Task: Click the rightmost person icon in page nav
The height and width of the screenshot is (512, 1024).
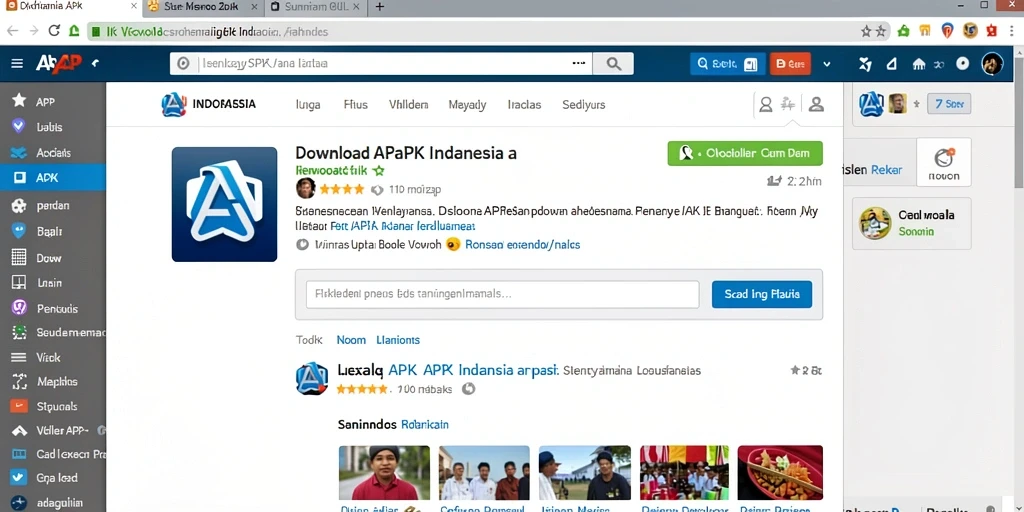Action: pos(816,104)
